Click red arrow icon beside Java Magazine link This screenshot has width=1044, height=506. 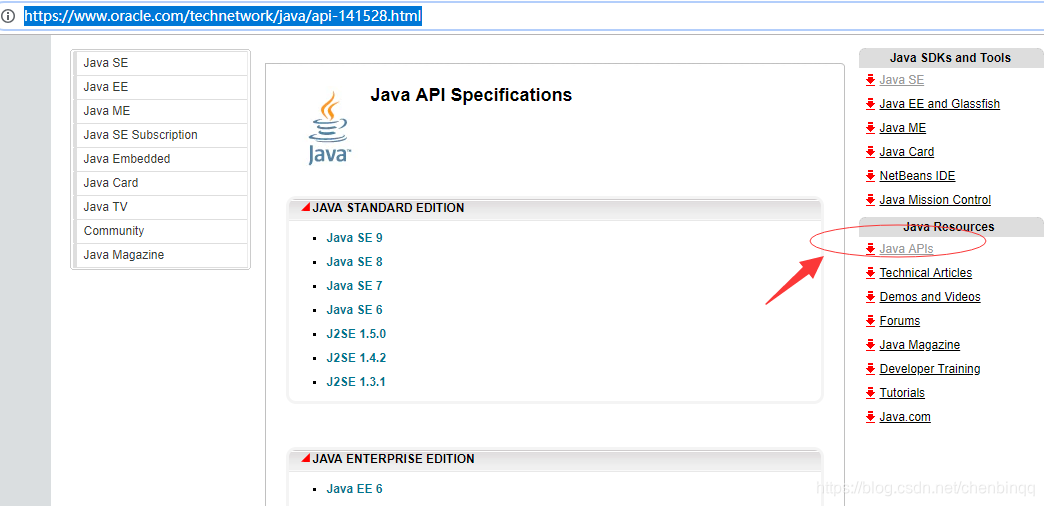[870, 345]
